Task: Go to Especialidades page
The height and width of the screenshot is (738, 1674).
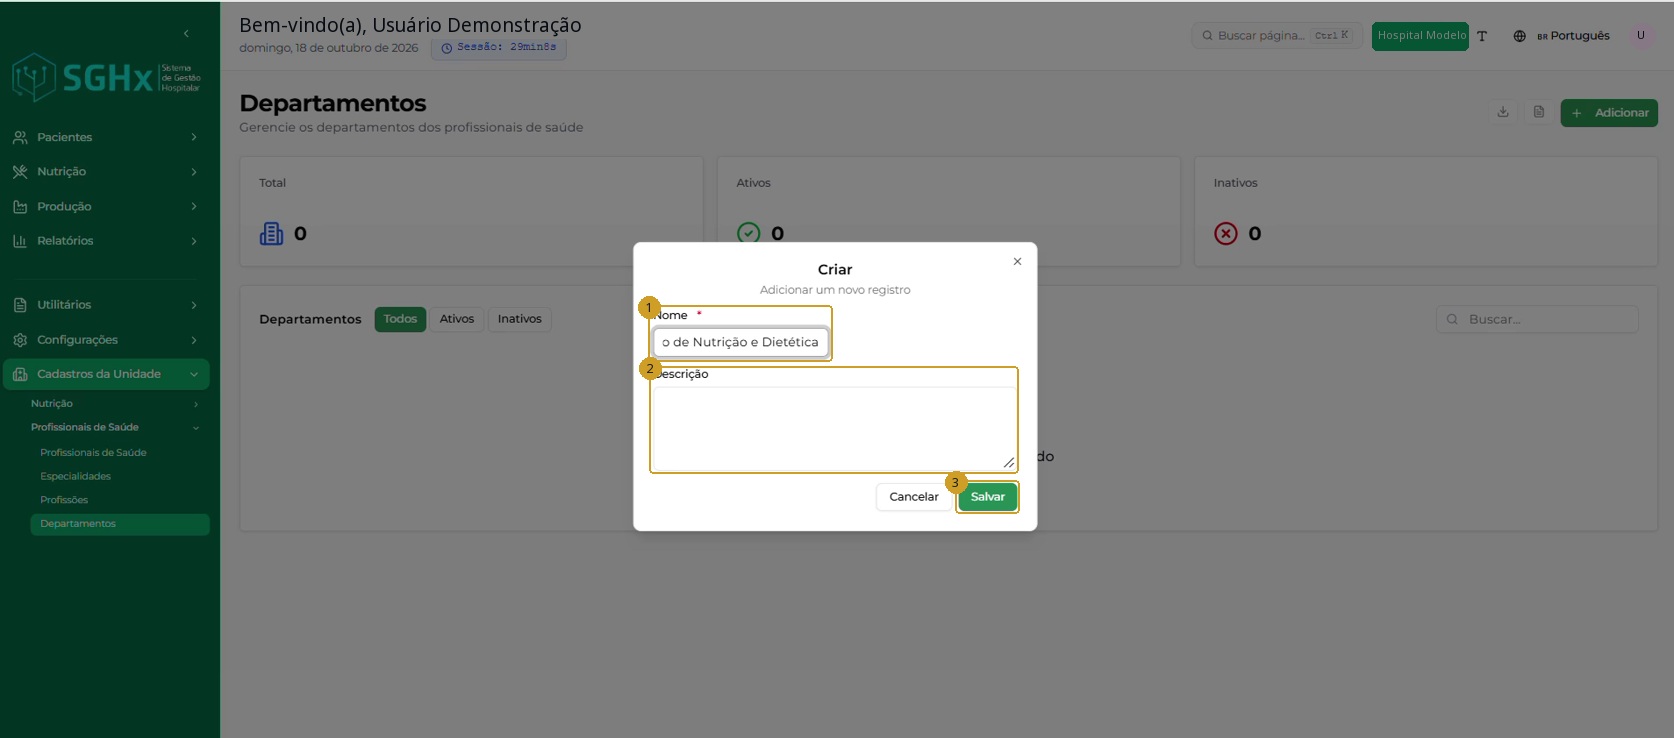Action: [x=76, y=477]
